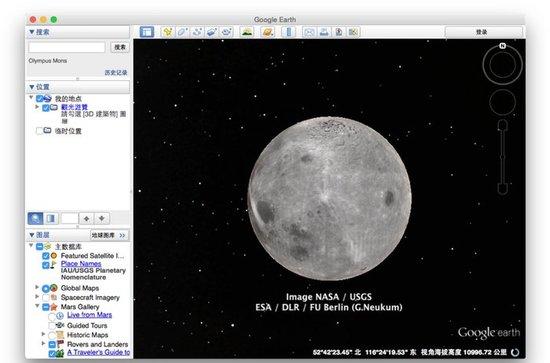This screenshot has height=363, width=550.
Task: Toggle the Featured Satellite checkbox
Action: pyautogui.click(x=46, y=256)
